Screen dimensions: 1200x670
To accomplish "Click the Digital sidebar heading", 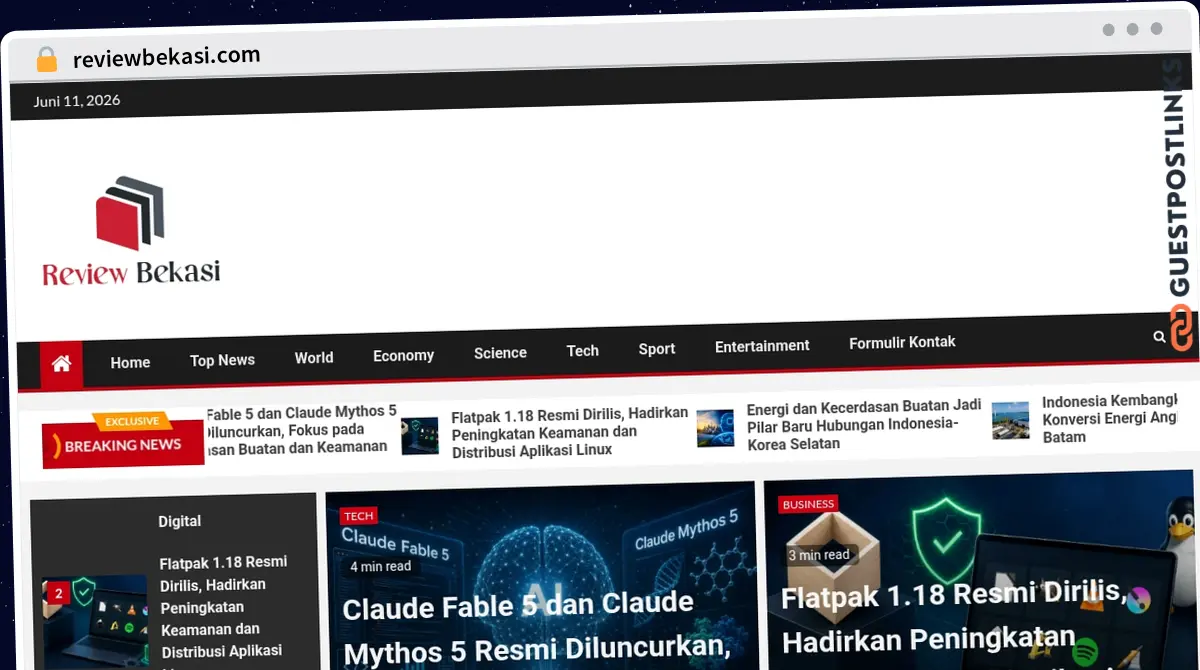I will pos(179,521).
